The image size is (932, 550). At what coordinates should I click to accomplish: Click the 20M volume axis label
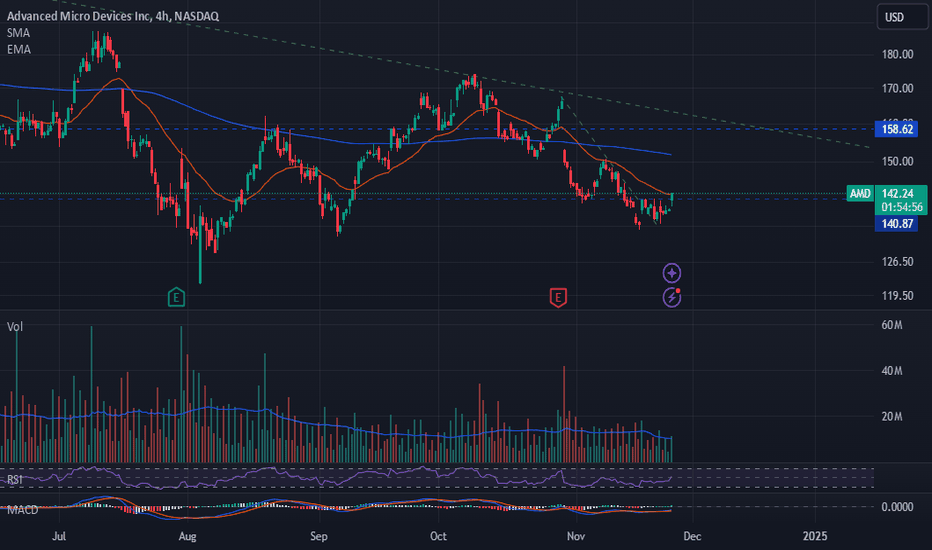892,417
